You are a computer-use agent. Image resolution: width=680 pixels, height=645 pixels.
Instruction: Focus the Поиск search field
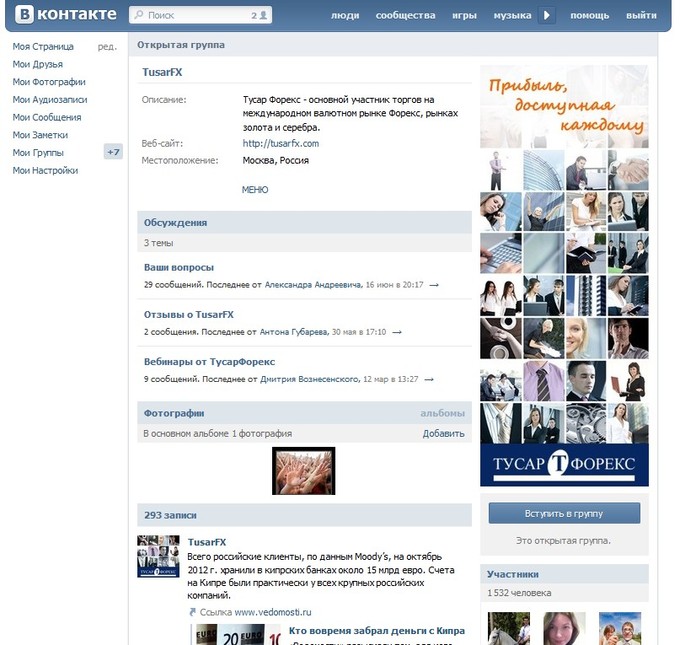(x=200, y=15)
